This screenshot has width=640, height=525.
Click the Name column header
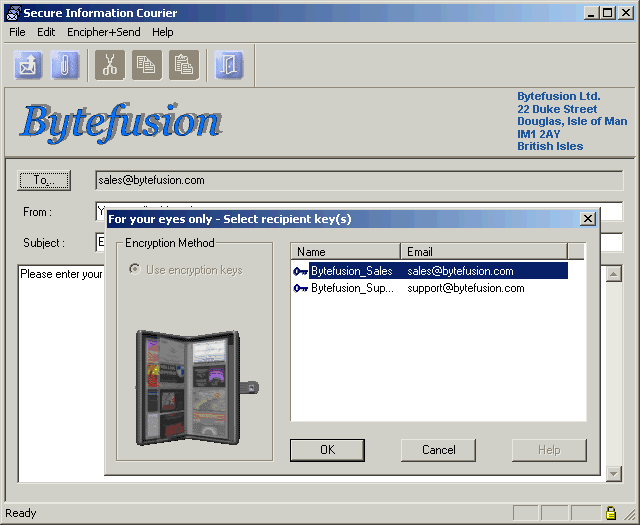345,251
